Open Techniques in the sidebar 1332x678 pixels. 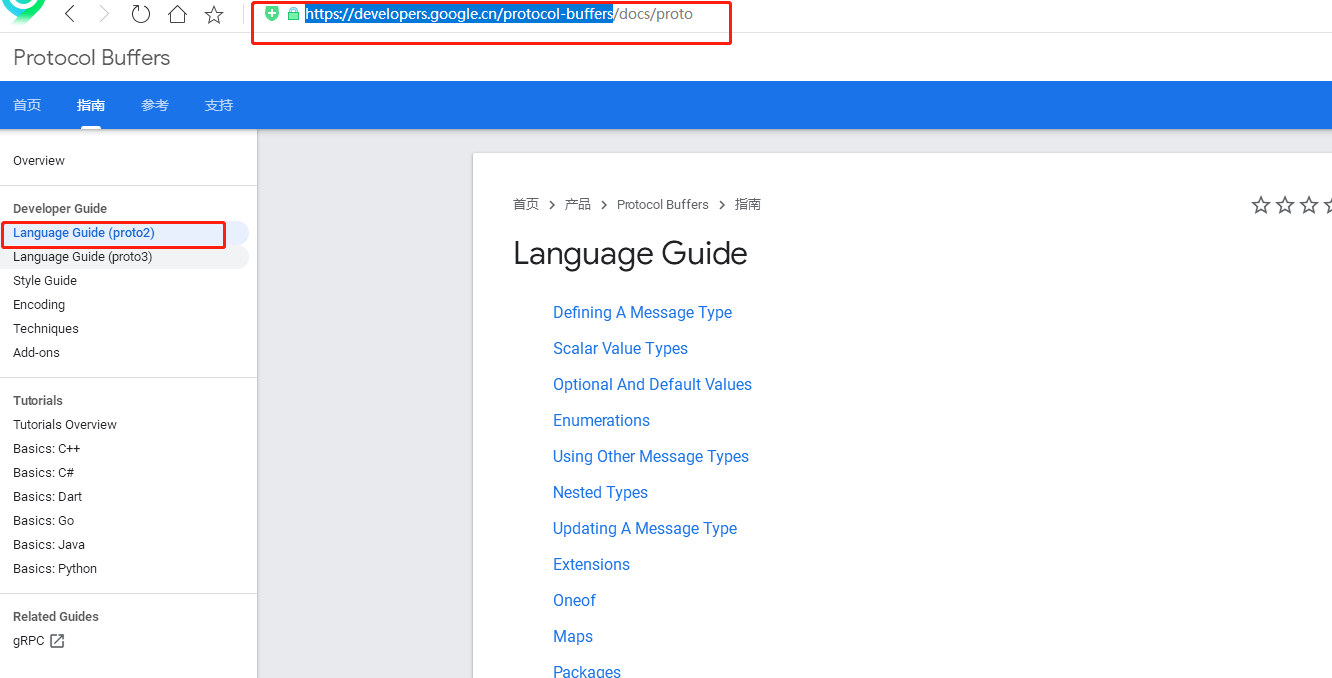(x=46, y=329)
